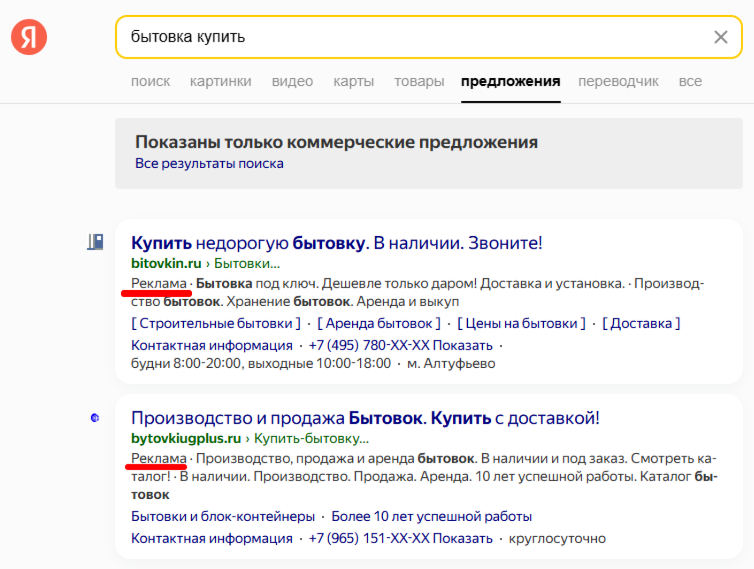
Task: Open Купить недорогую бытовку result title
Action: [x=336, y=242]
